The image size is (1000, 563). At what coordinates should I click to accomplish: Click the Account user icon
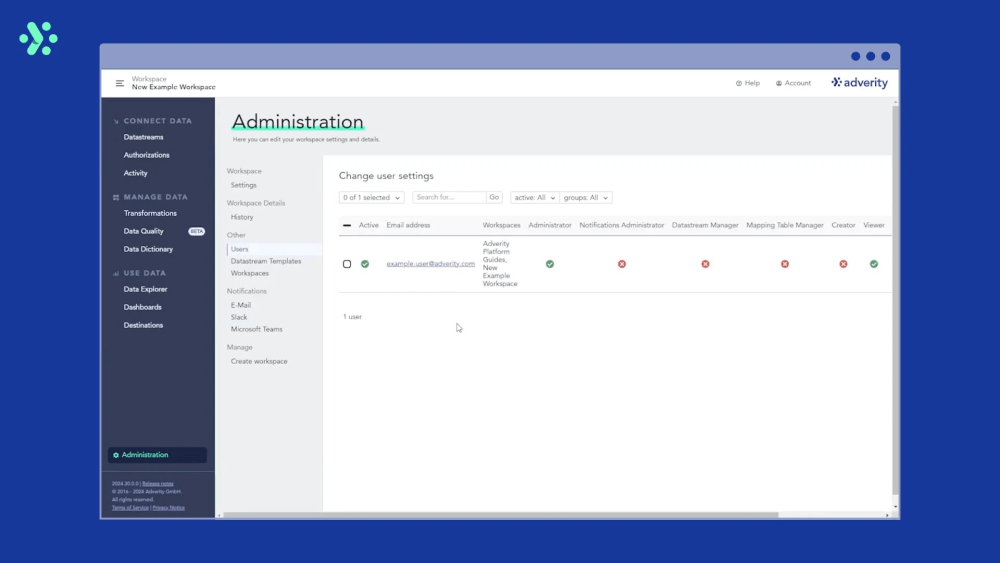779,84
